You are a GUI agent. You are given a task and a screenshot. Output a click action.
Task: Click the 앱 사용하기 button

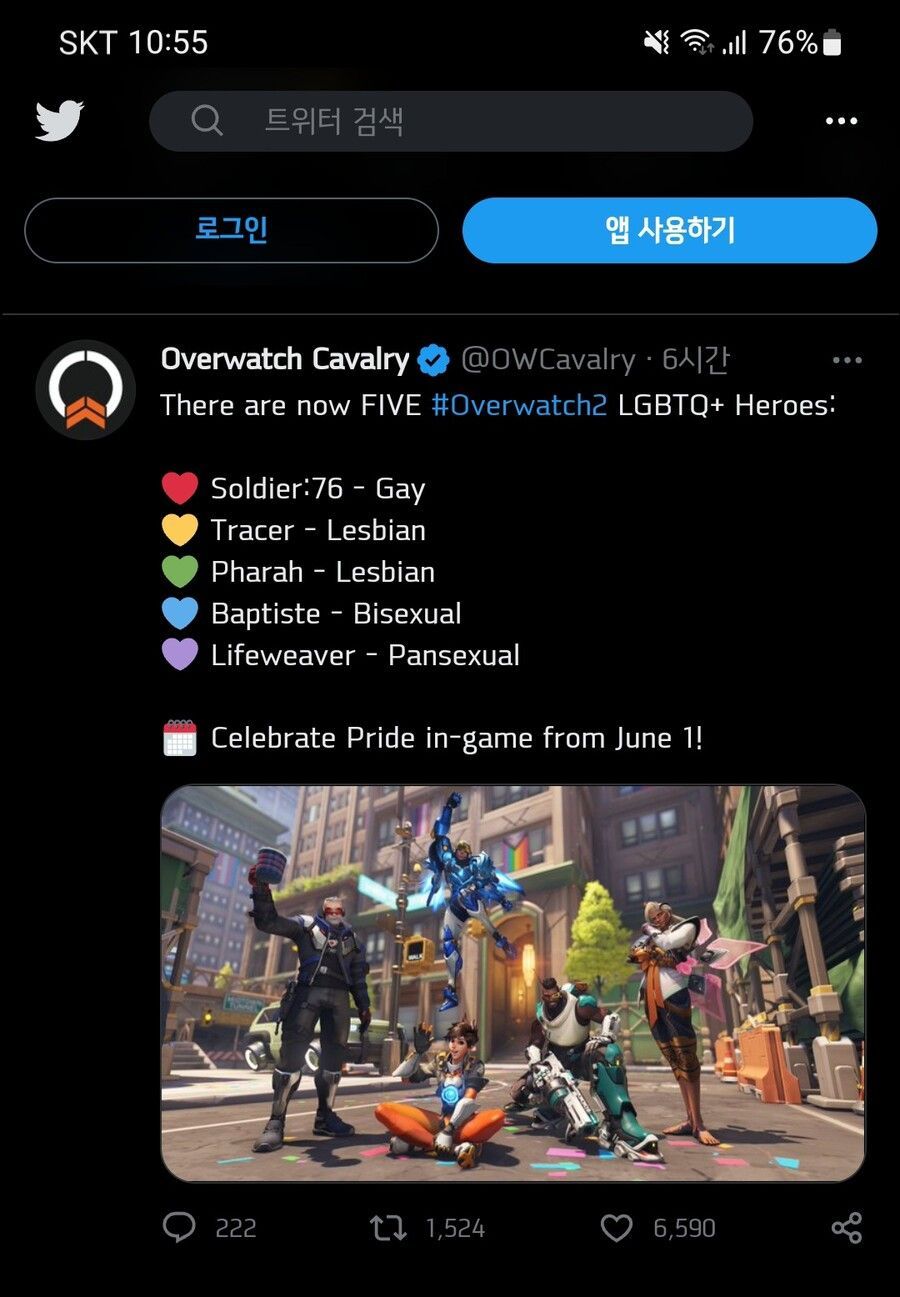pyautogui.click(x=670, y=230)
